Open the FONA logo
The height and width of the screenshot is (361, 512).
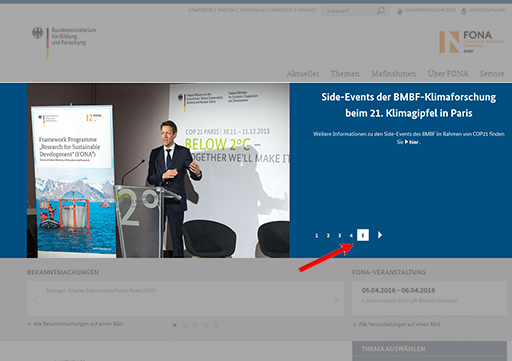point(472,42)
